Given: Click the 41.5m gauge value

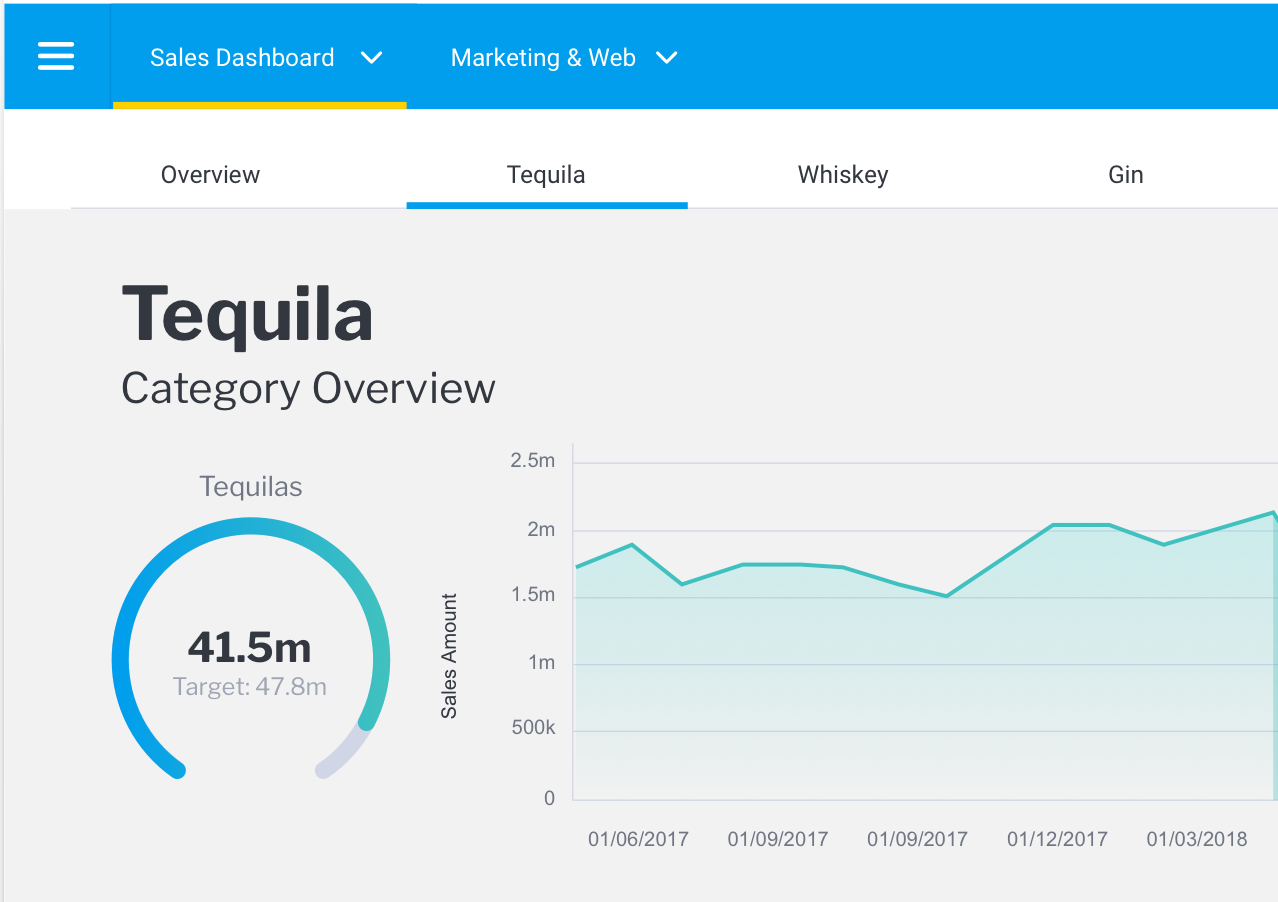Looking at the screenshot, I should 249,648.
